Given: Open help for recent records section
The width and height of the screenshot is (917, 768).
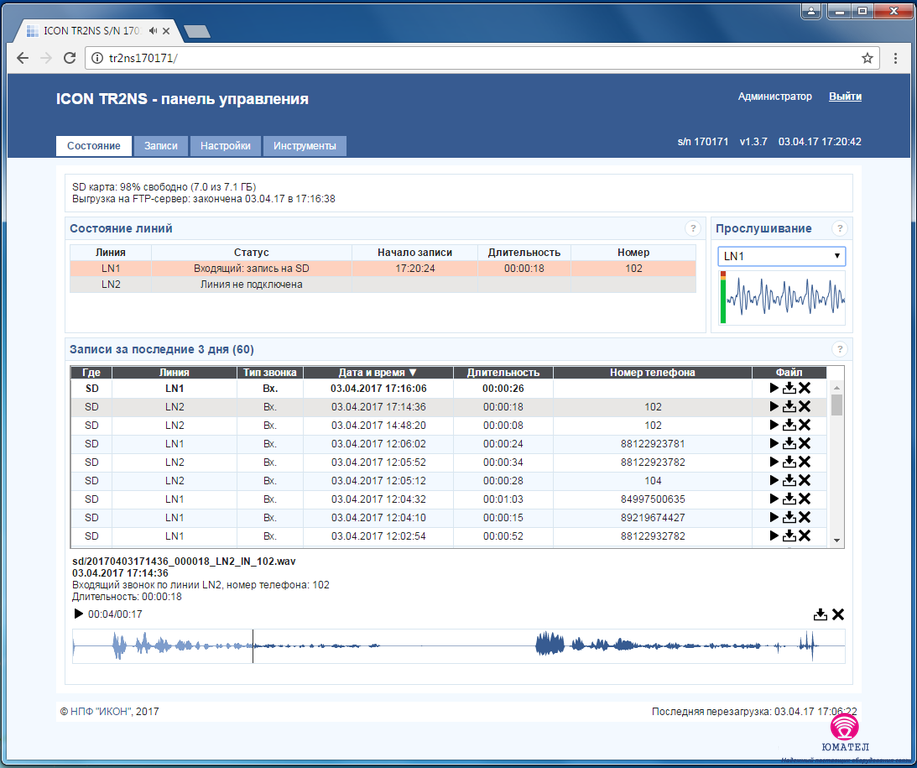Looking at the screenshot, I should (839, 349).
